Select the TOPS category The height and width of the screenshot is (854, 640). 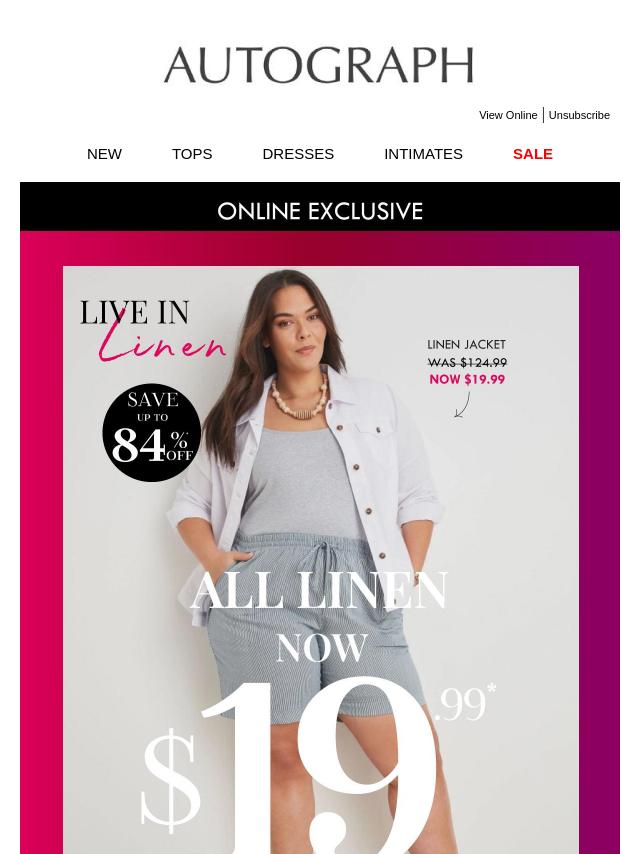[x=192, y=154]
